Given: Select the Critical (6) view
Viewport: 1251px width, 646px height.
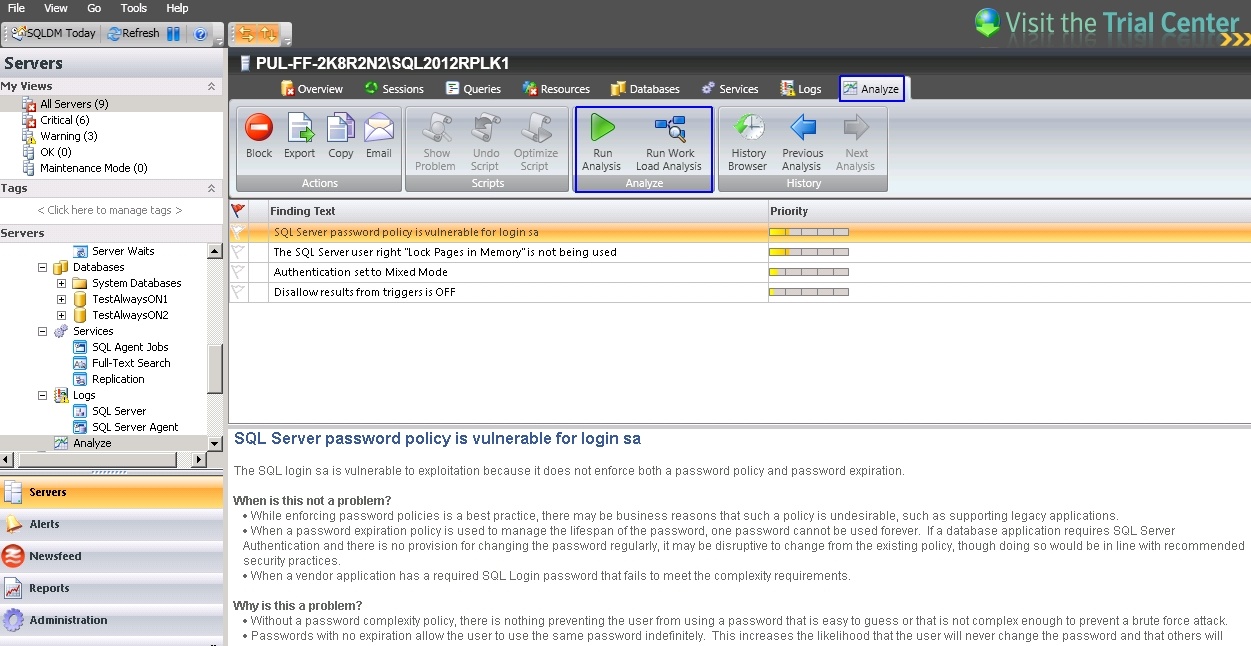Looking at the screenshot, I should (x=64, y=120).
